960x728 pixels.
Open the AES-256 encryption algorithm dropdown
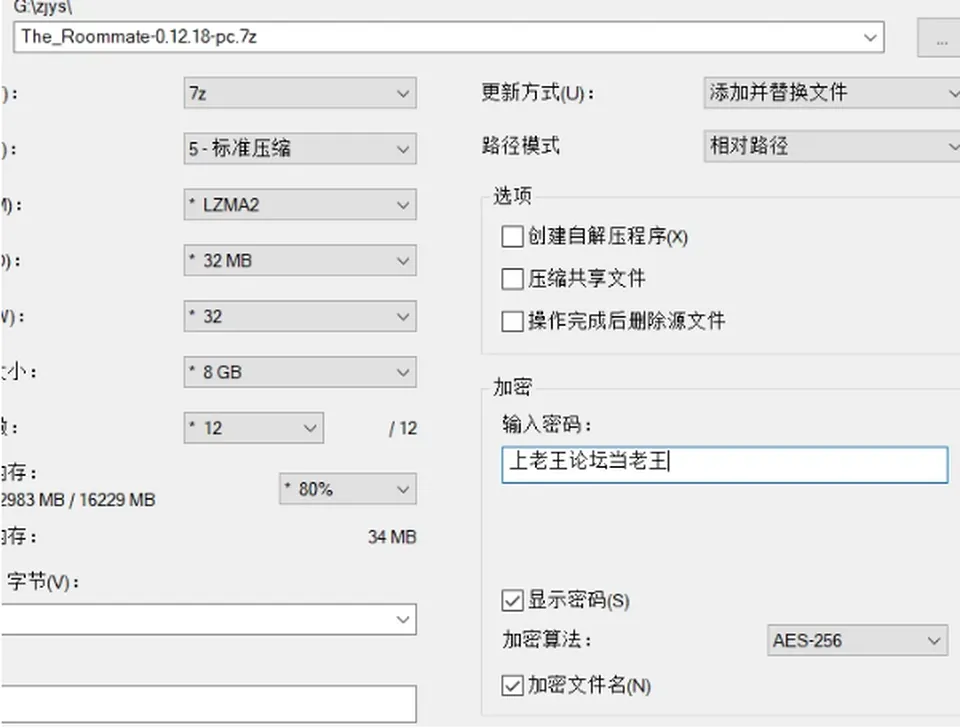pyautogui.click(x=858, y=640)
